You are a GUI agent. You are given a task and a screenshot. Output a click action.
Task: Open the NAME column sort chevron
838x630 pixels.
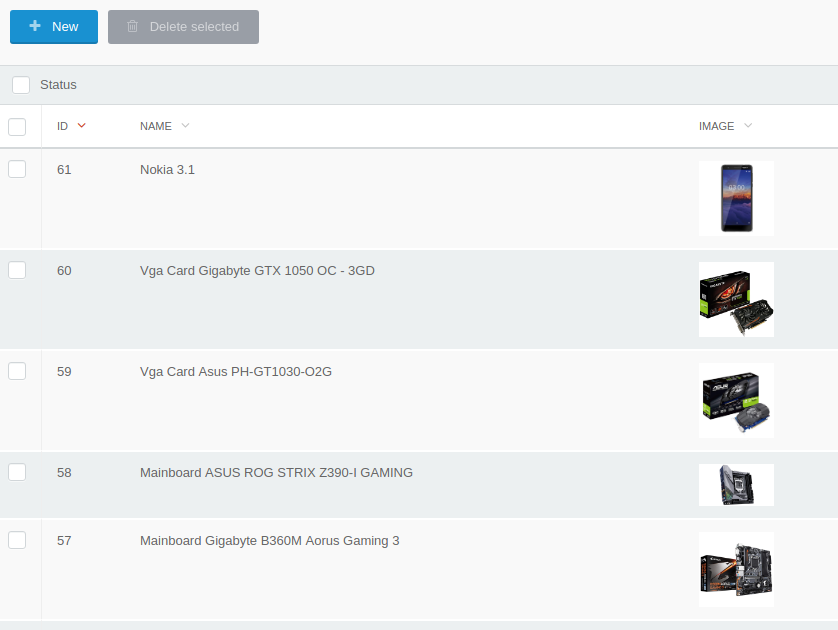pos(185,126)
